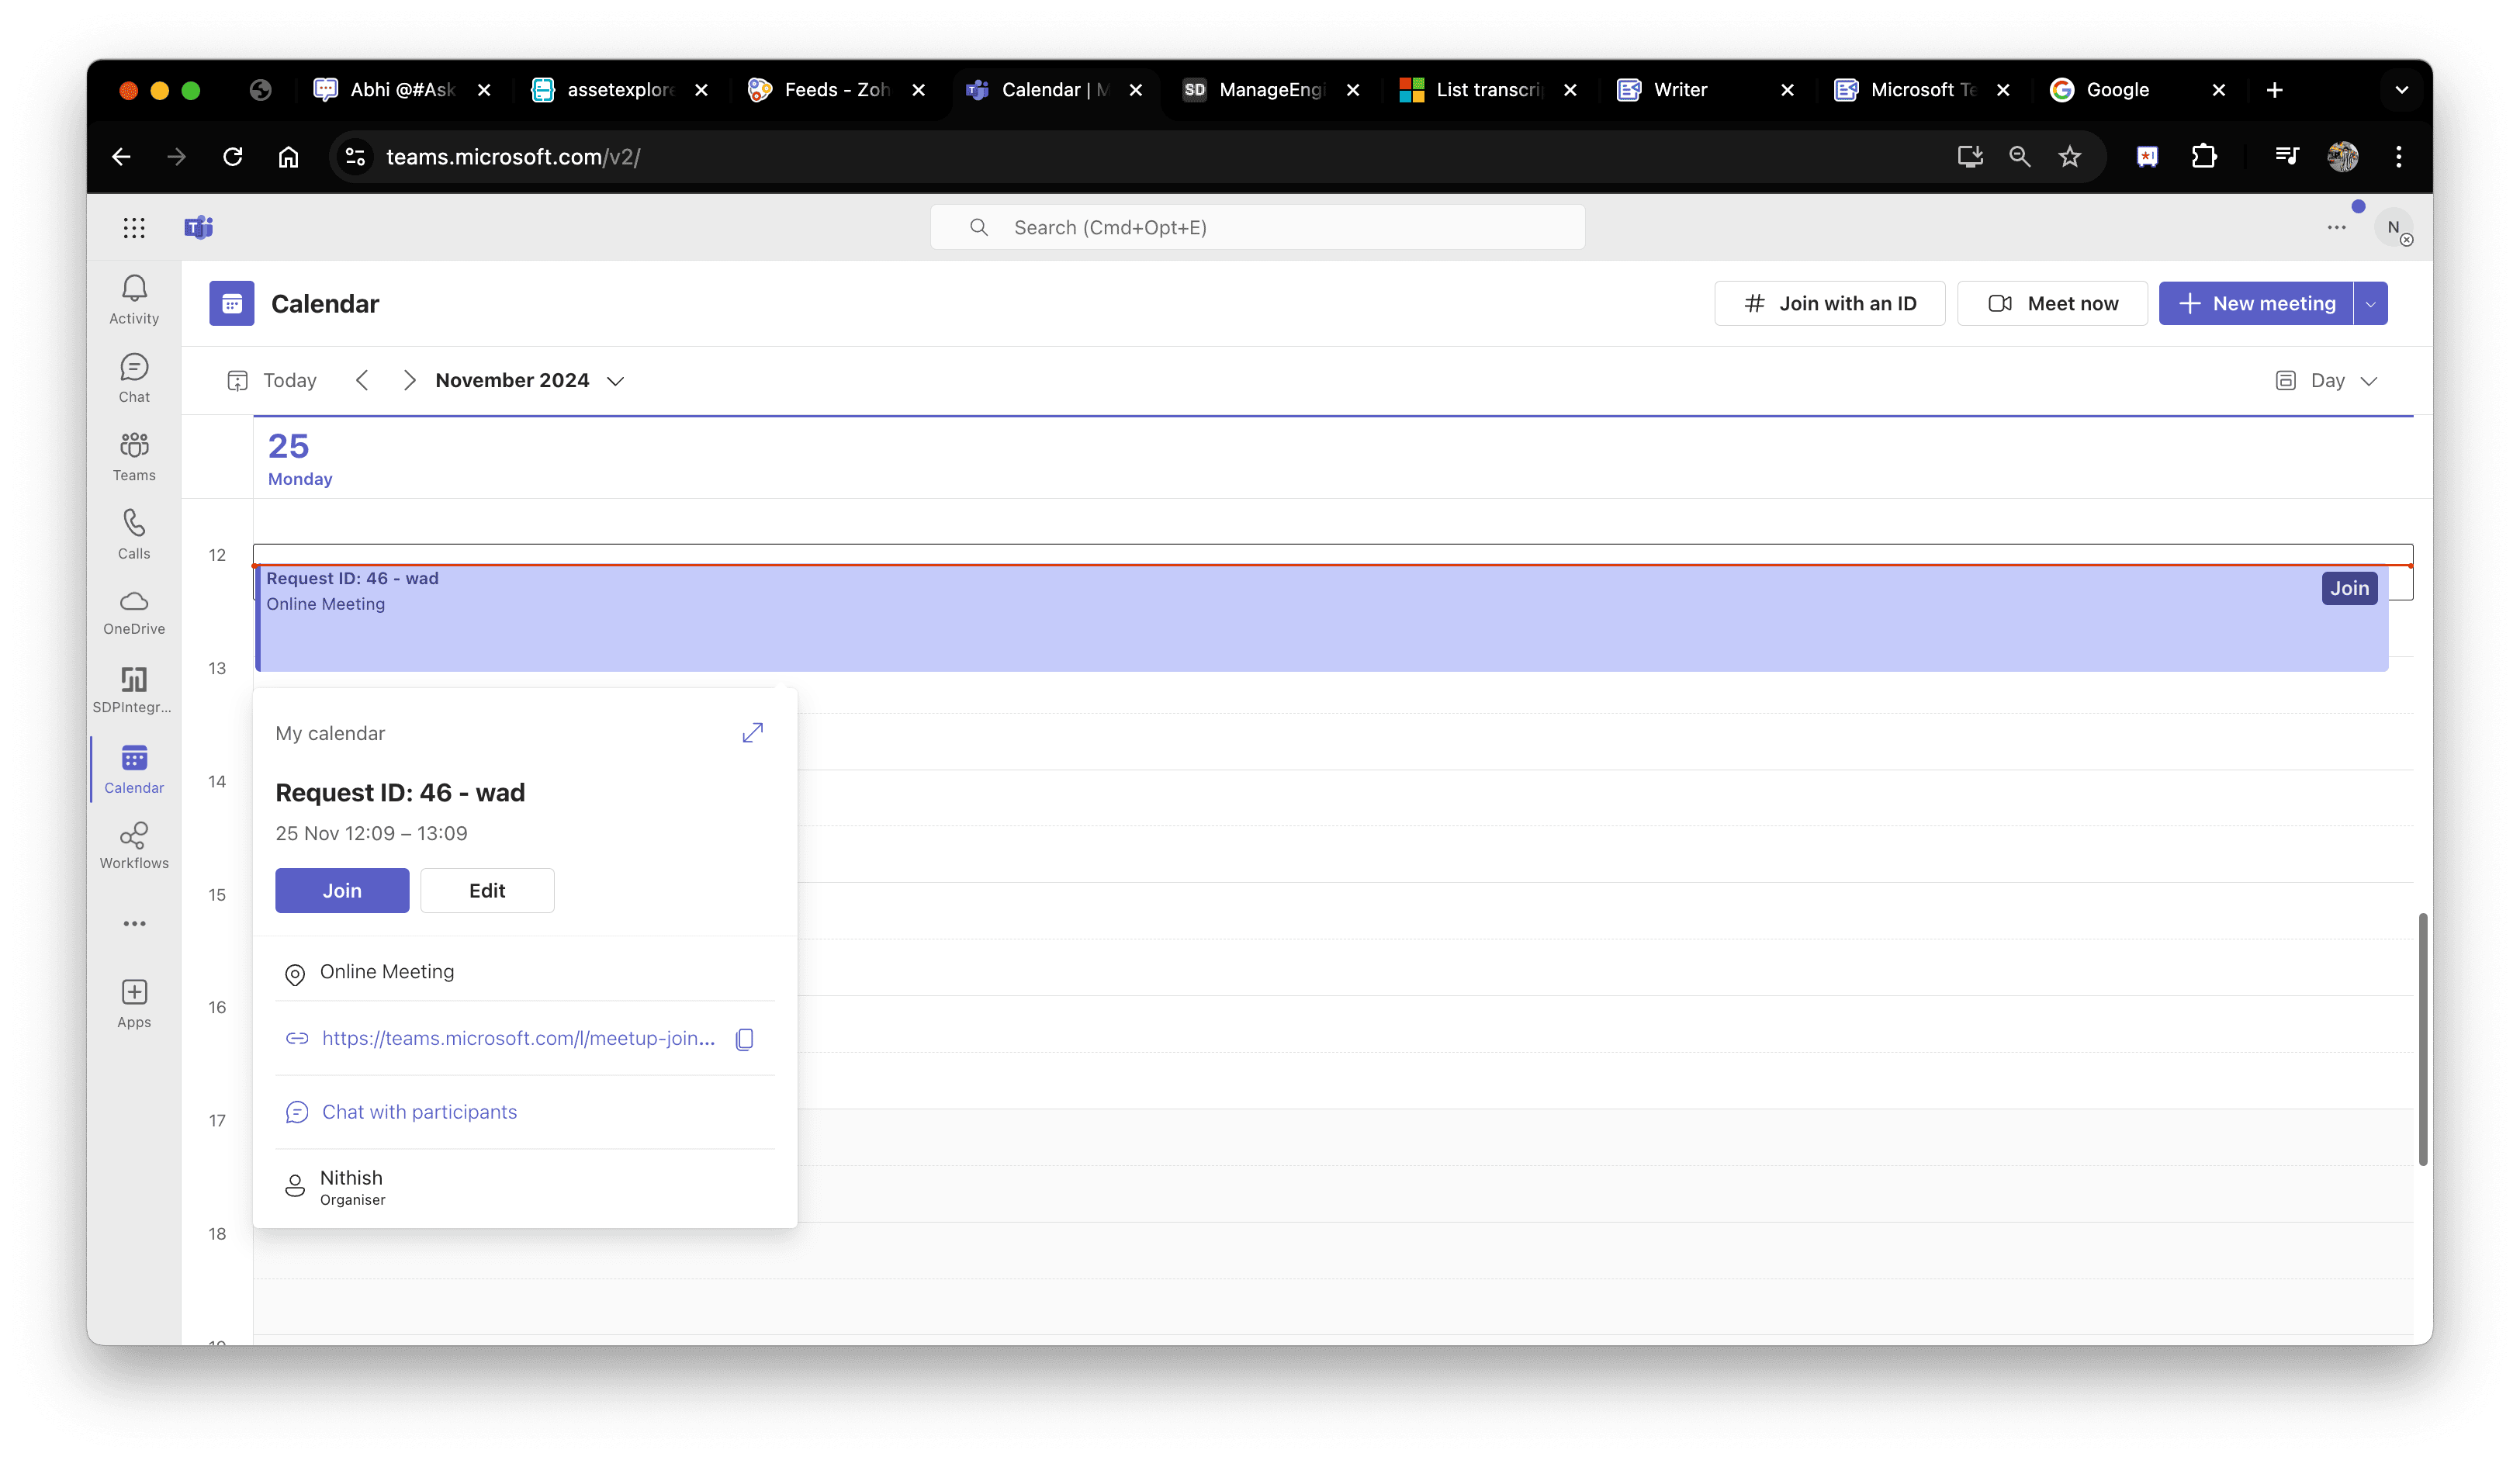Open Chat from the left sidebar

(x=134, y=378)
